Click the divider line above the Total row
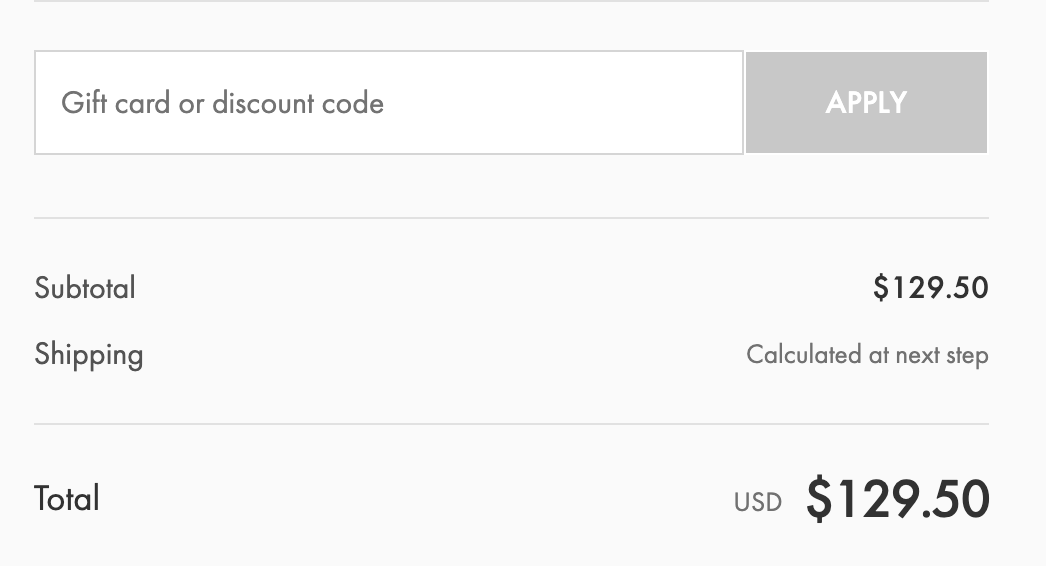The height and width of the screenshot is (566, 1046). click(511, 424)
